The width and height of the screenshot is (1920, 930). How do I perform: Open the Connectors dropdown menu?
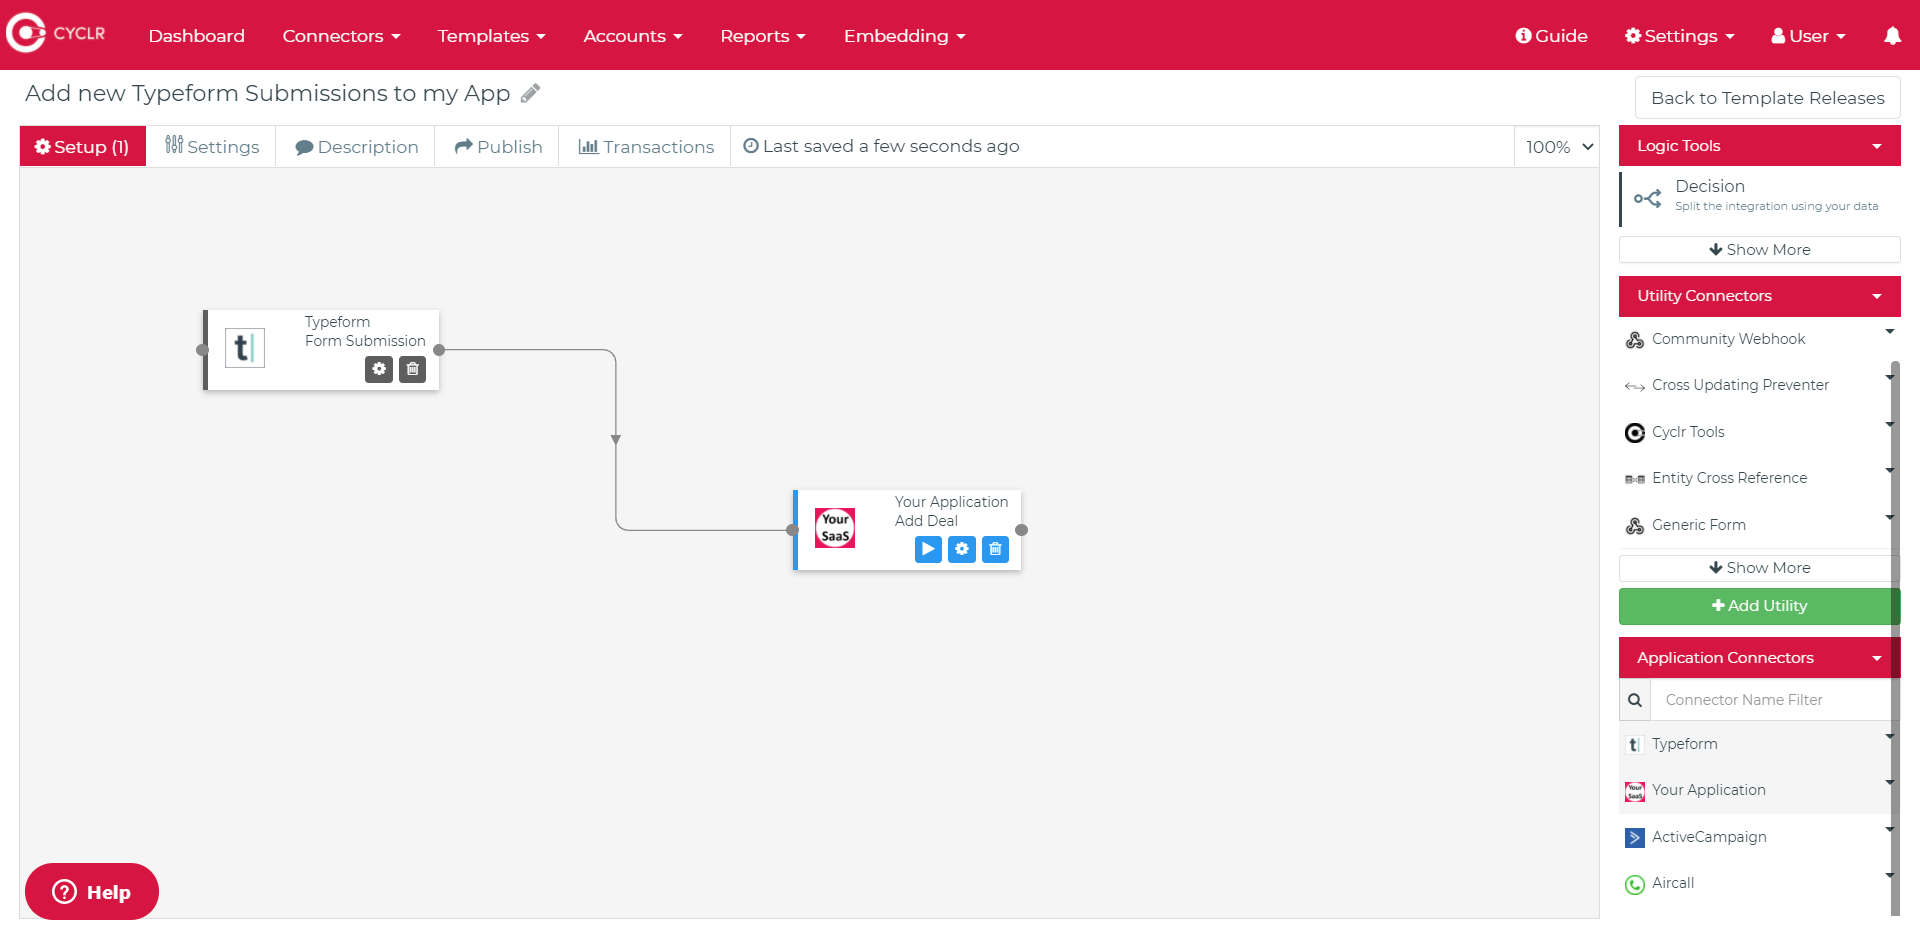pos(341,36)
